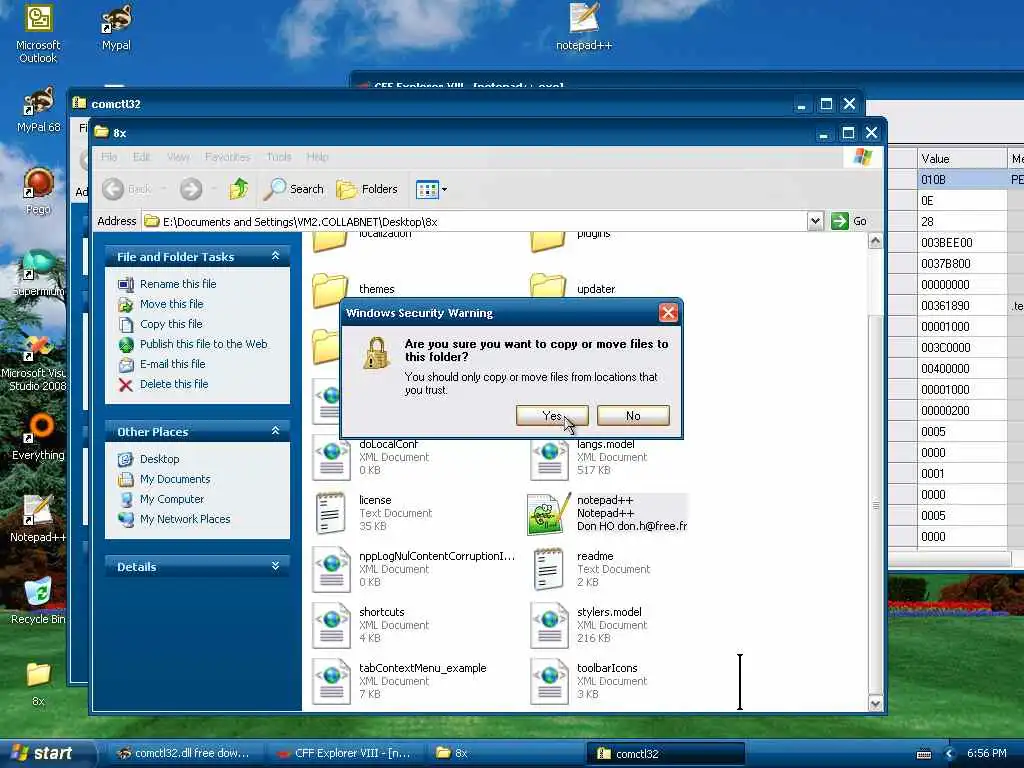Go to My Computer in Other Places

pyautogui.click(x=172, y=499)
